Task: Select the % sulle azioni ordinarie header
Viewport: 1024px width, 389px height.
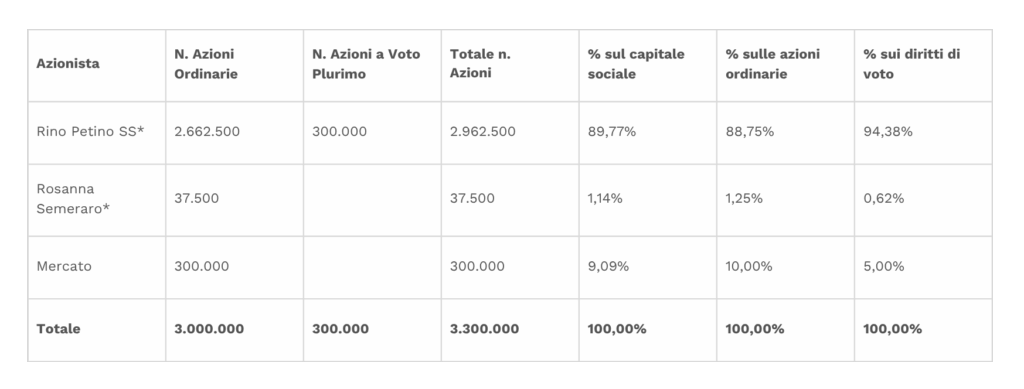Action: click(773, 64)
